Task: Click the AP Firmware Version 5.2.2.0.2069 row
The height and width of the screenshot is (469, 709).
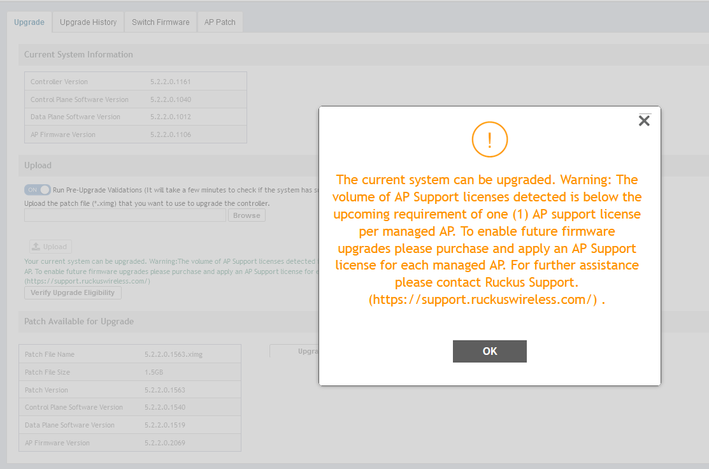Action: coord(130,442)
